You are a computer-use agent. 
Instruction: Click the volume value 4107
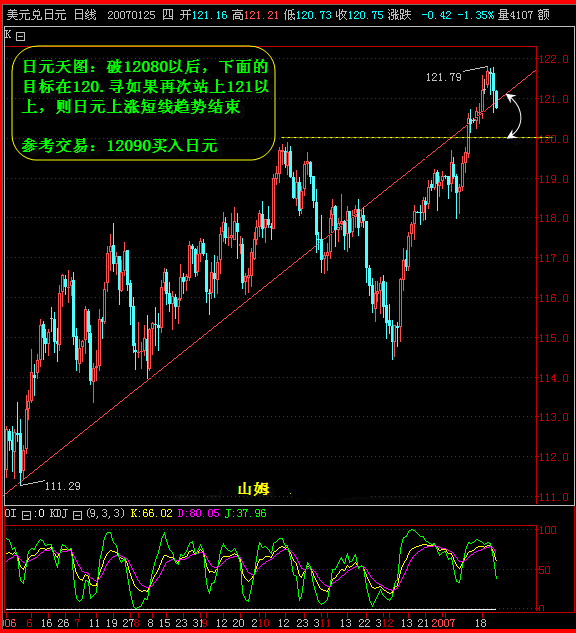click(521, 15)
